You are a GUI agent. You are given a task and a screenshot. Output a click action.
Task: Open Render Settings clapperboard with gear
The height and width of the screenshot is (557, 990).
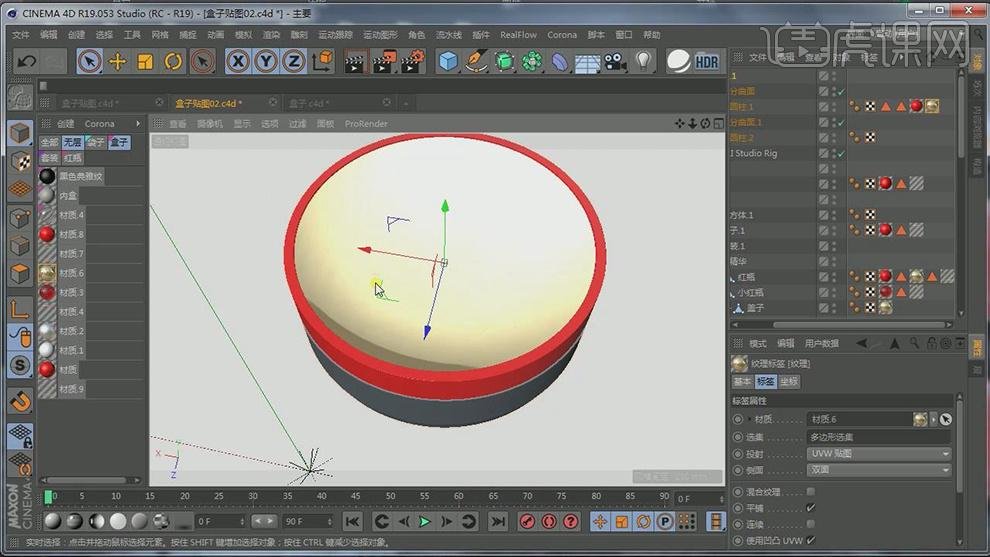tap(412, 61)
